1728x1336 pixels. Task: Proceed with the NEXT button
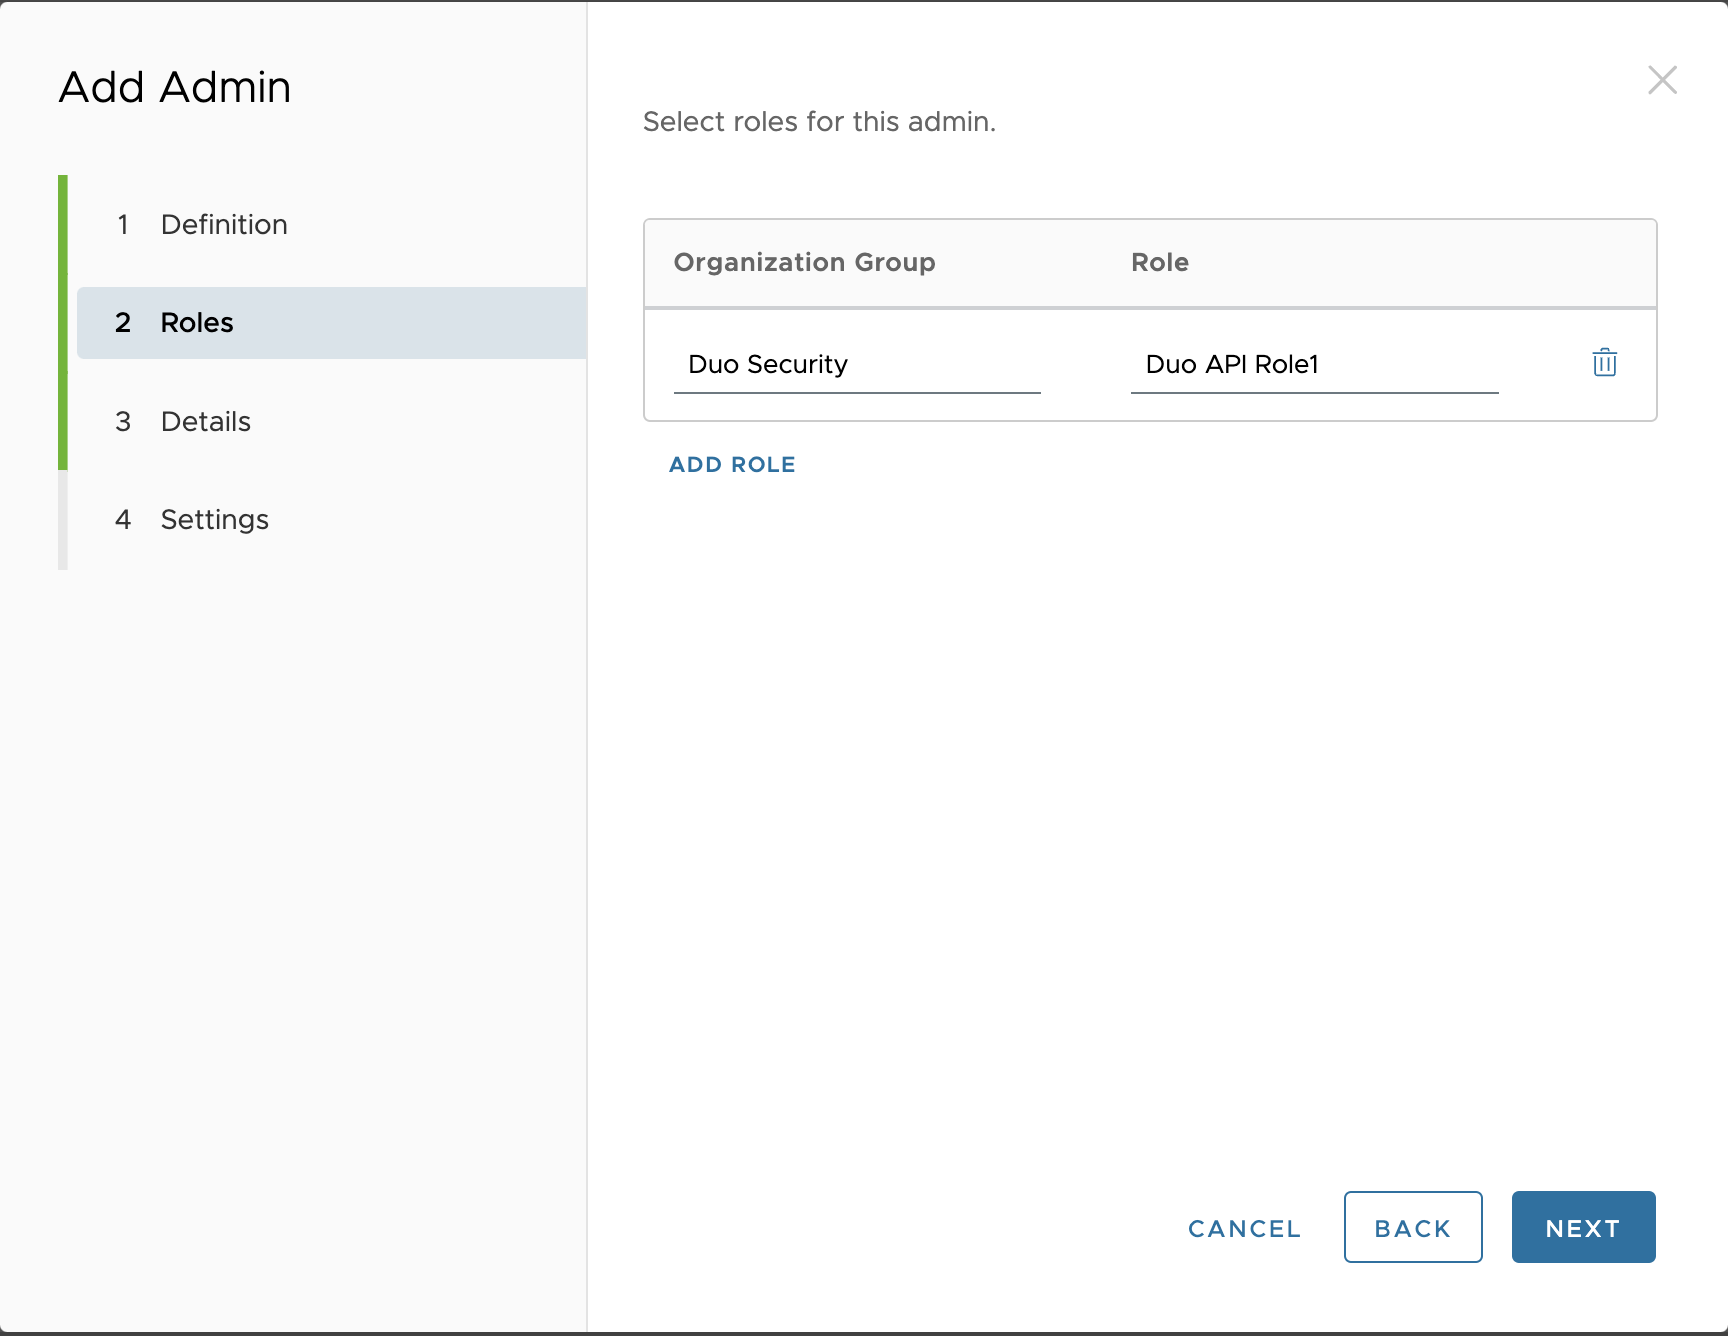pos(1582,1227)
